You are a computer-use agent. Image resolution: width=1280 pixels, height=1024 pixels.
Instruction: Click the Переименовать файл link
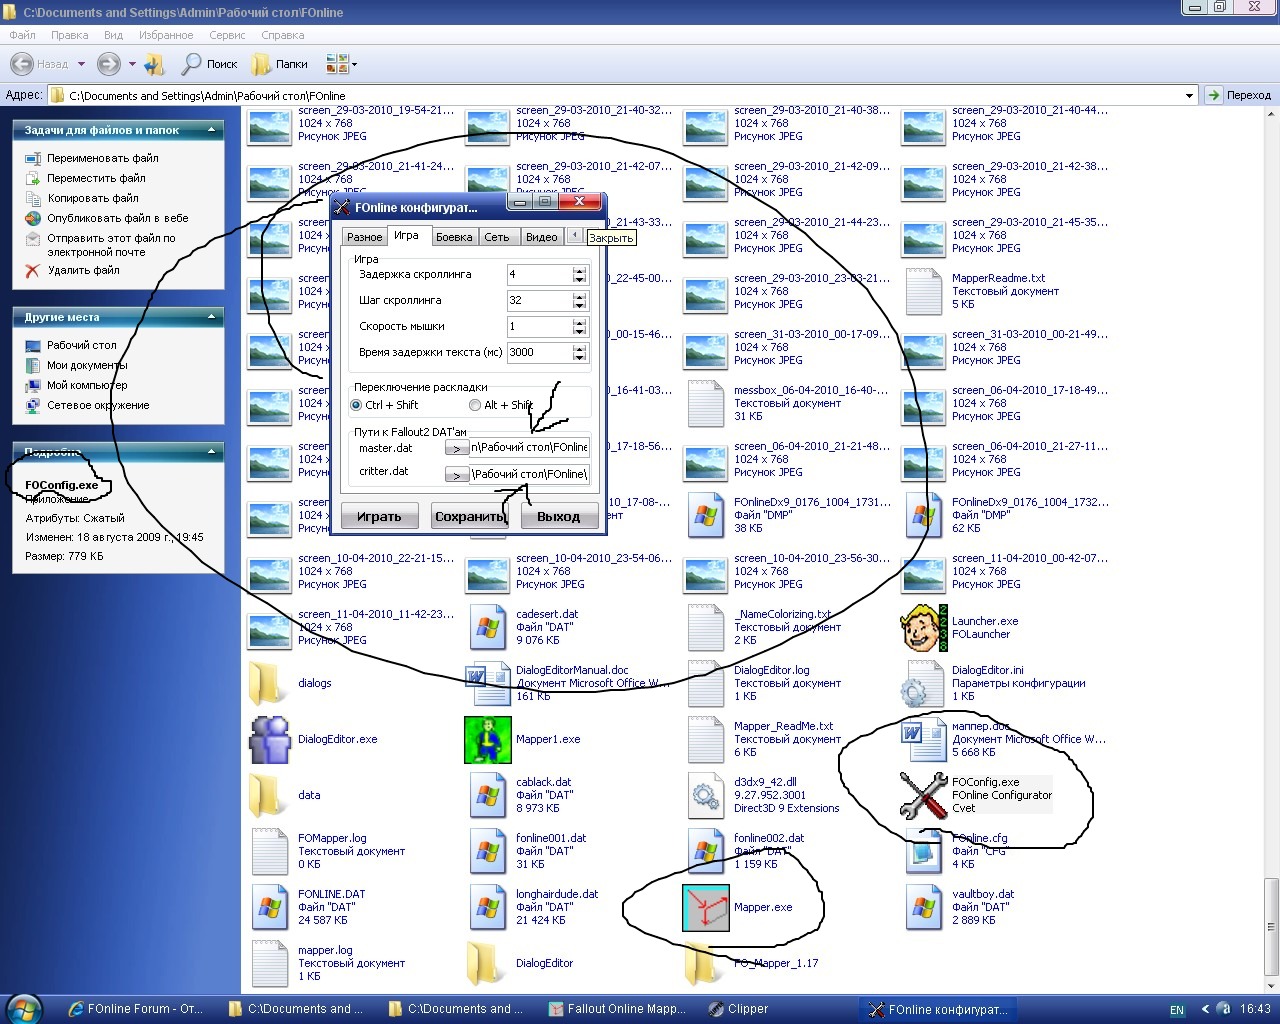point(103,158)
